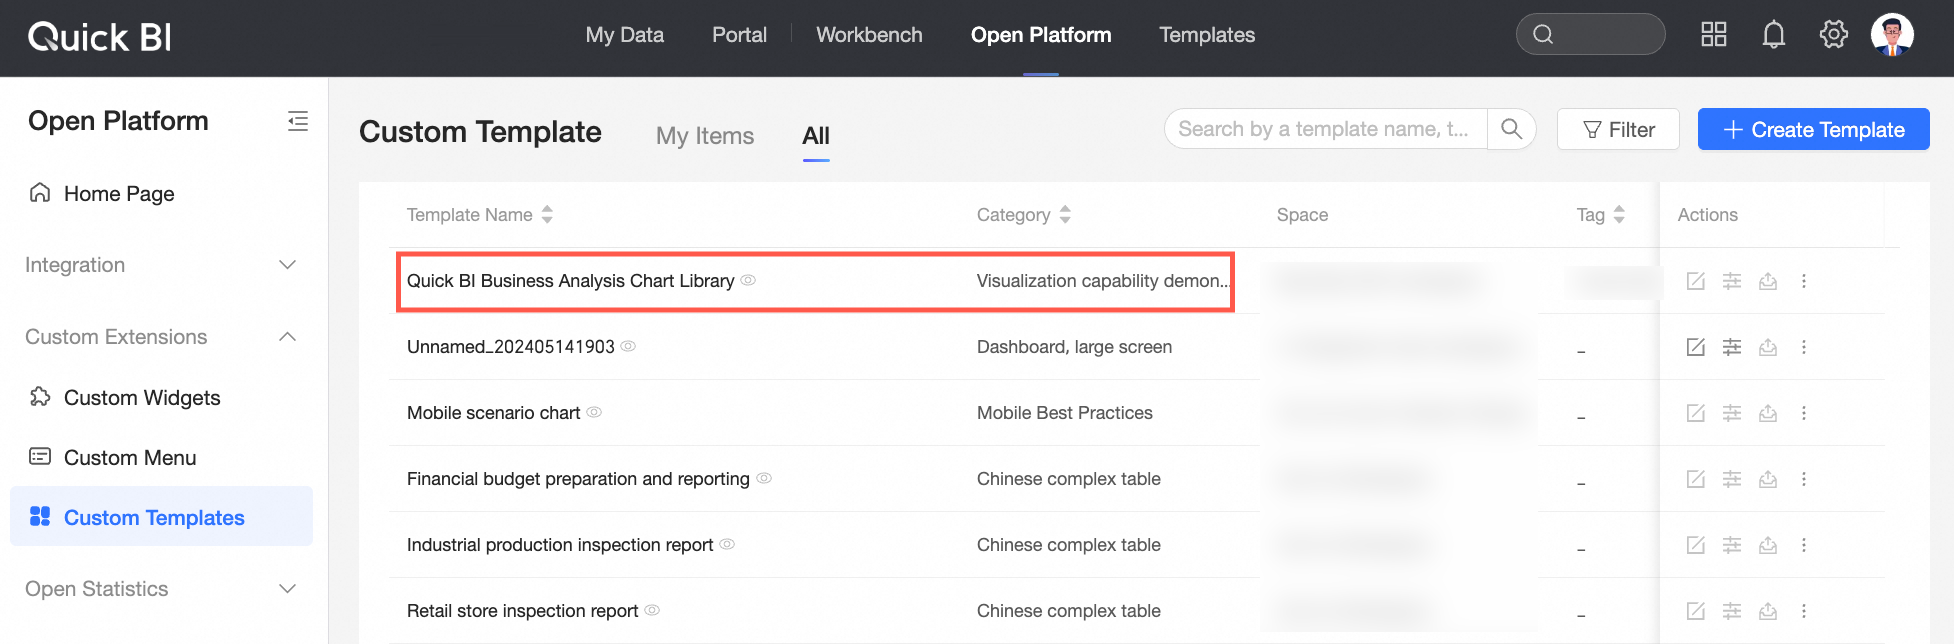Toggle eye icon beside Financial budget preparation
The image size is (1954, 644).
764,478
